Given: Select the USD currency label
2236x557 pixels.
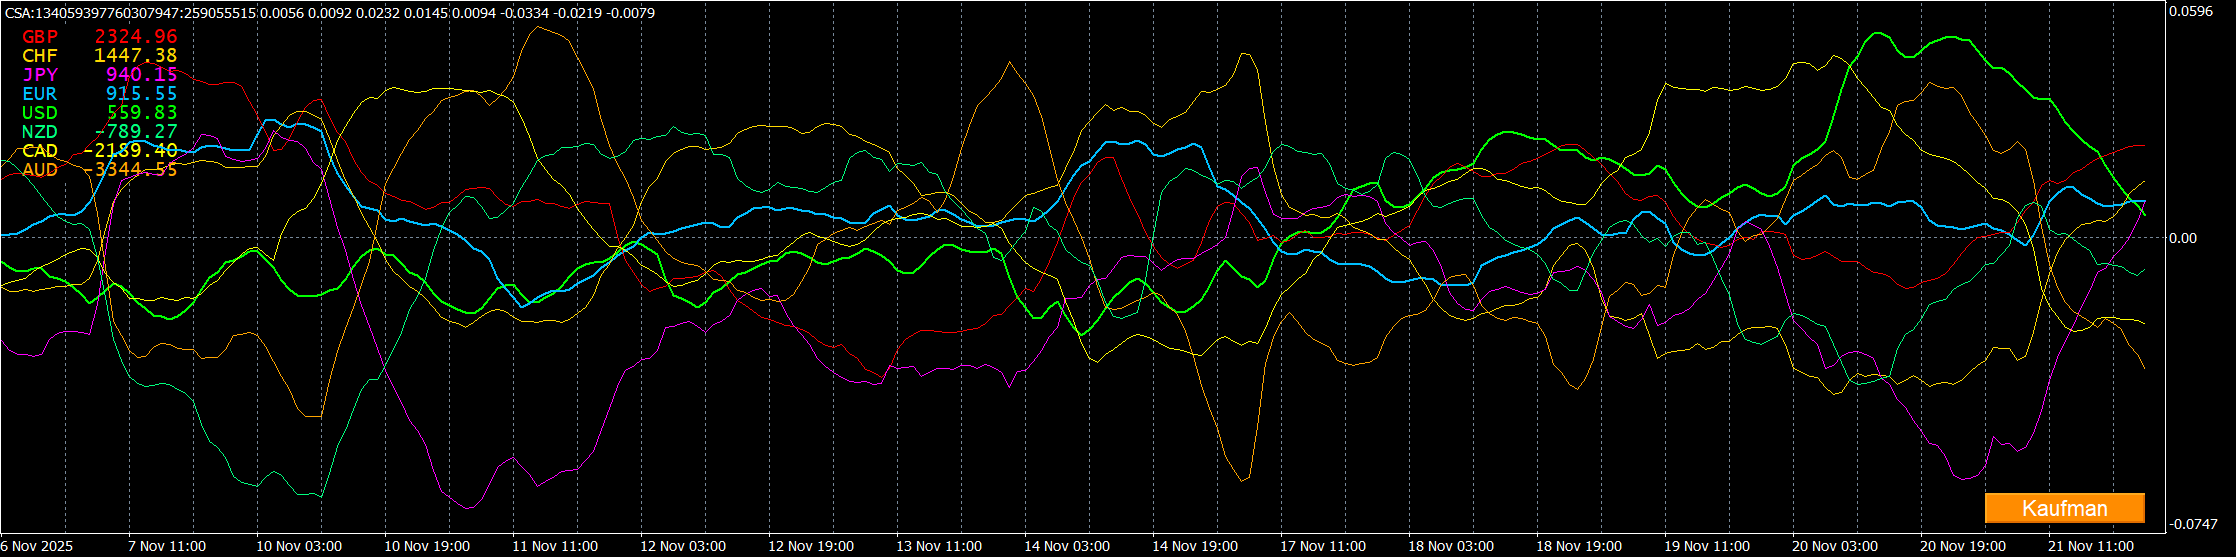Looking at the screenshot, I should pos(40,113).
